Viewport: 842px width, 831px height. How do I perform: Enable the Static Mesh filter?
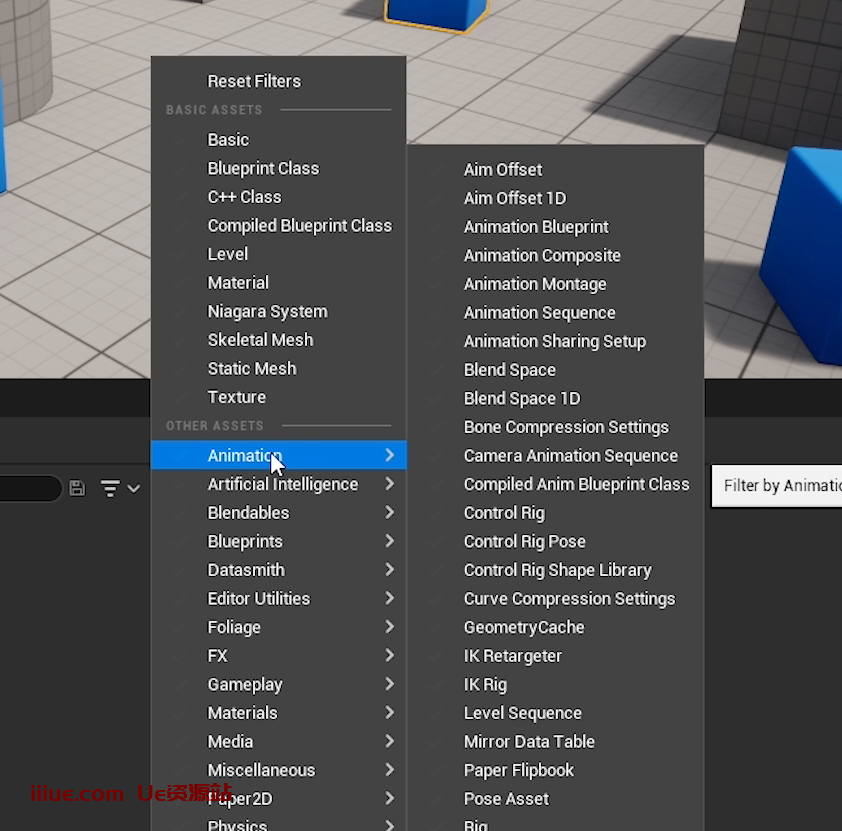point(252,368)
